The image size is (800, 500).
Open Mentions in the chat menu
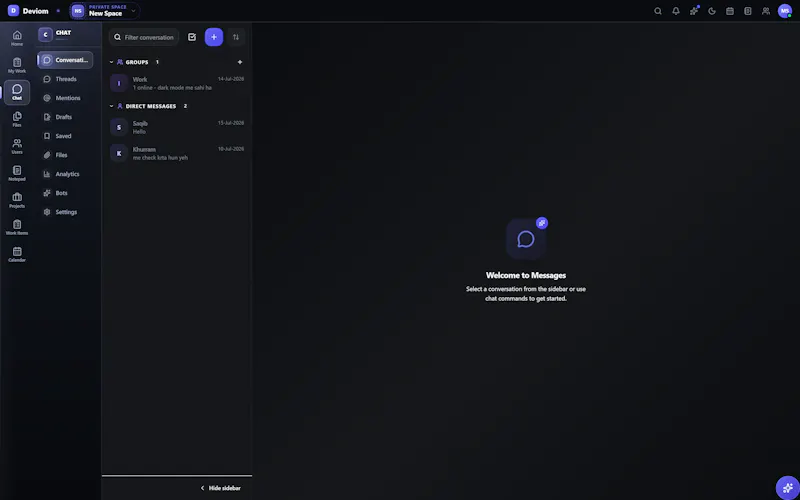pyautogui.click(x=65, y=98)
